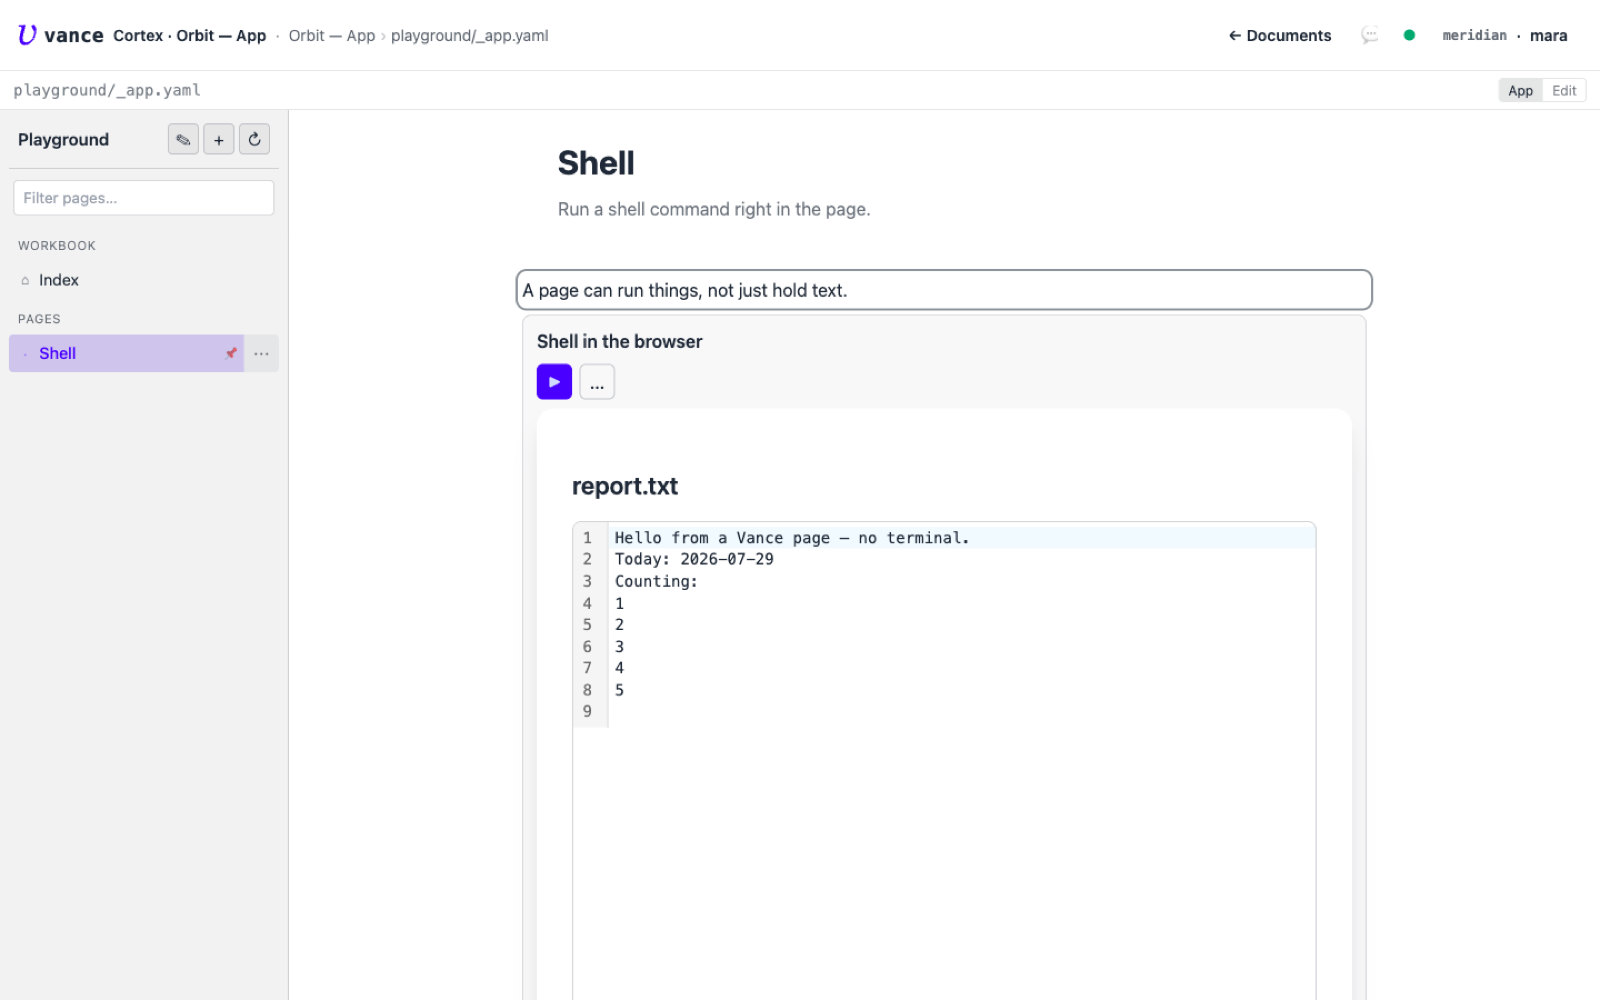This screenshot has width=1600, height=1000.
Task: Focus the Filter pages search field
Action: click(x=144, y=198)
